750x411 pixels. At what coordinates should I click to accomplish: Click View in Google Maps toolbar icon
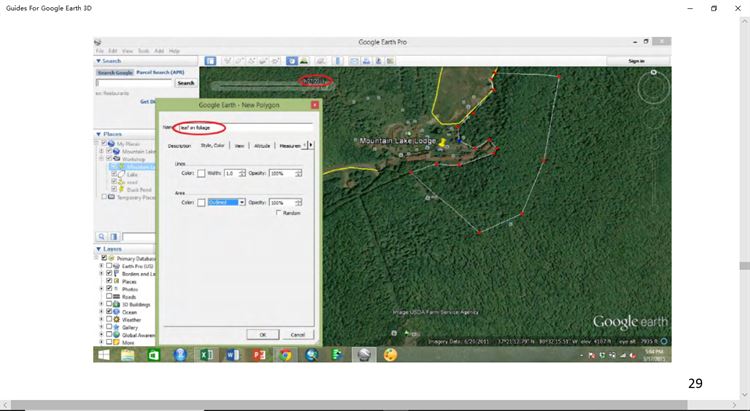point(390,61)
